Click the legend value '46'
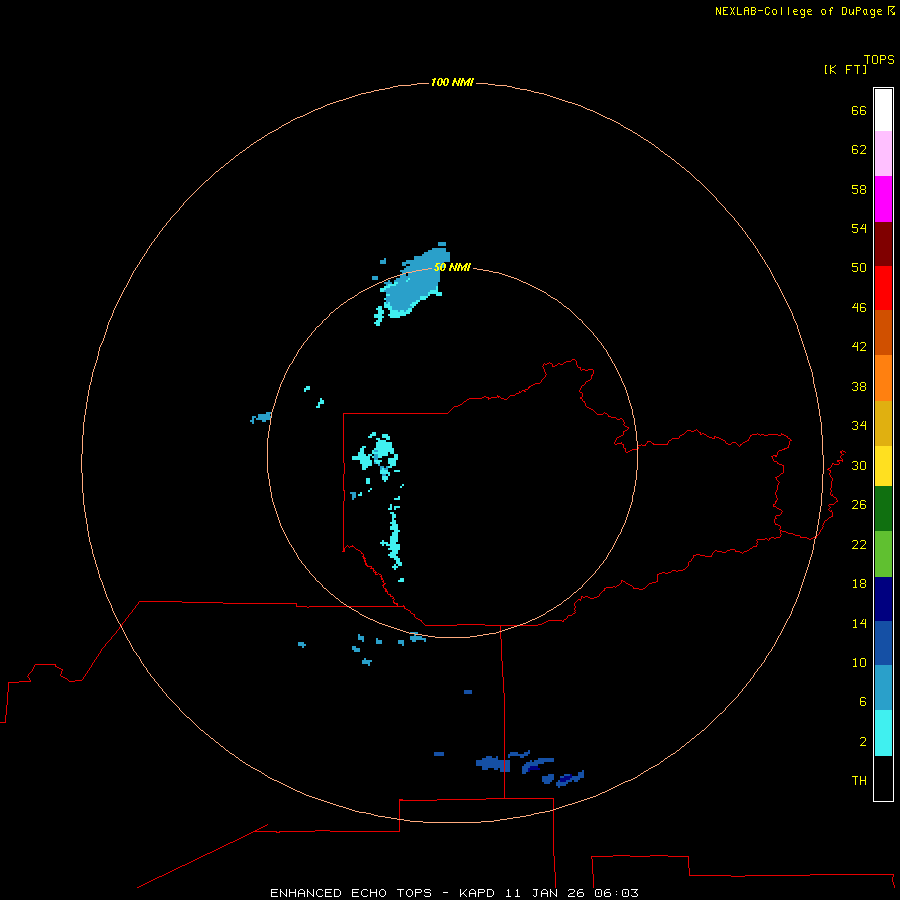900x900 pixels. (859, 308)
